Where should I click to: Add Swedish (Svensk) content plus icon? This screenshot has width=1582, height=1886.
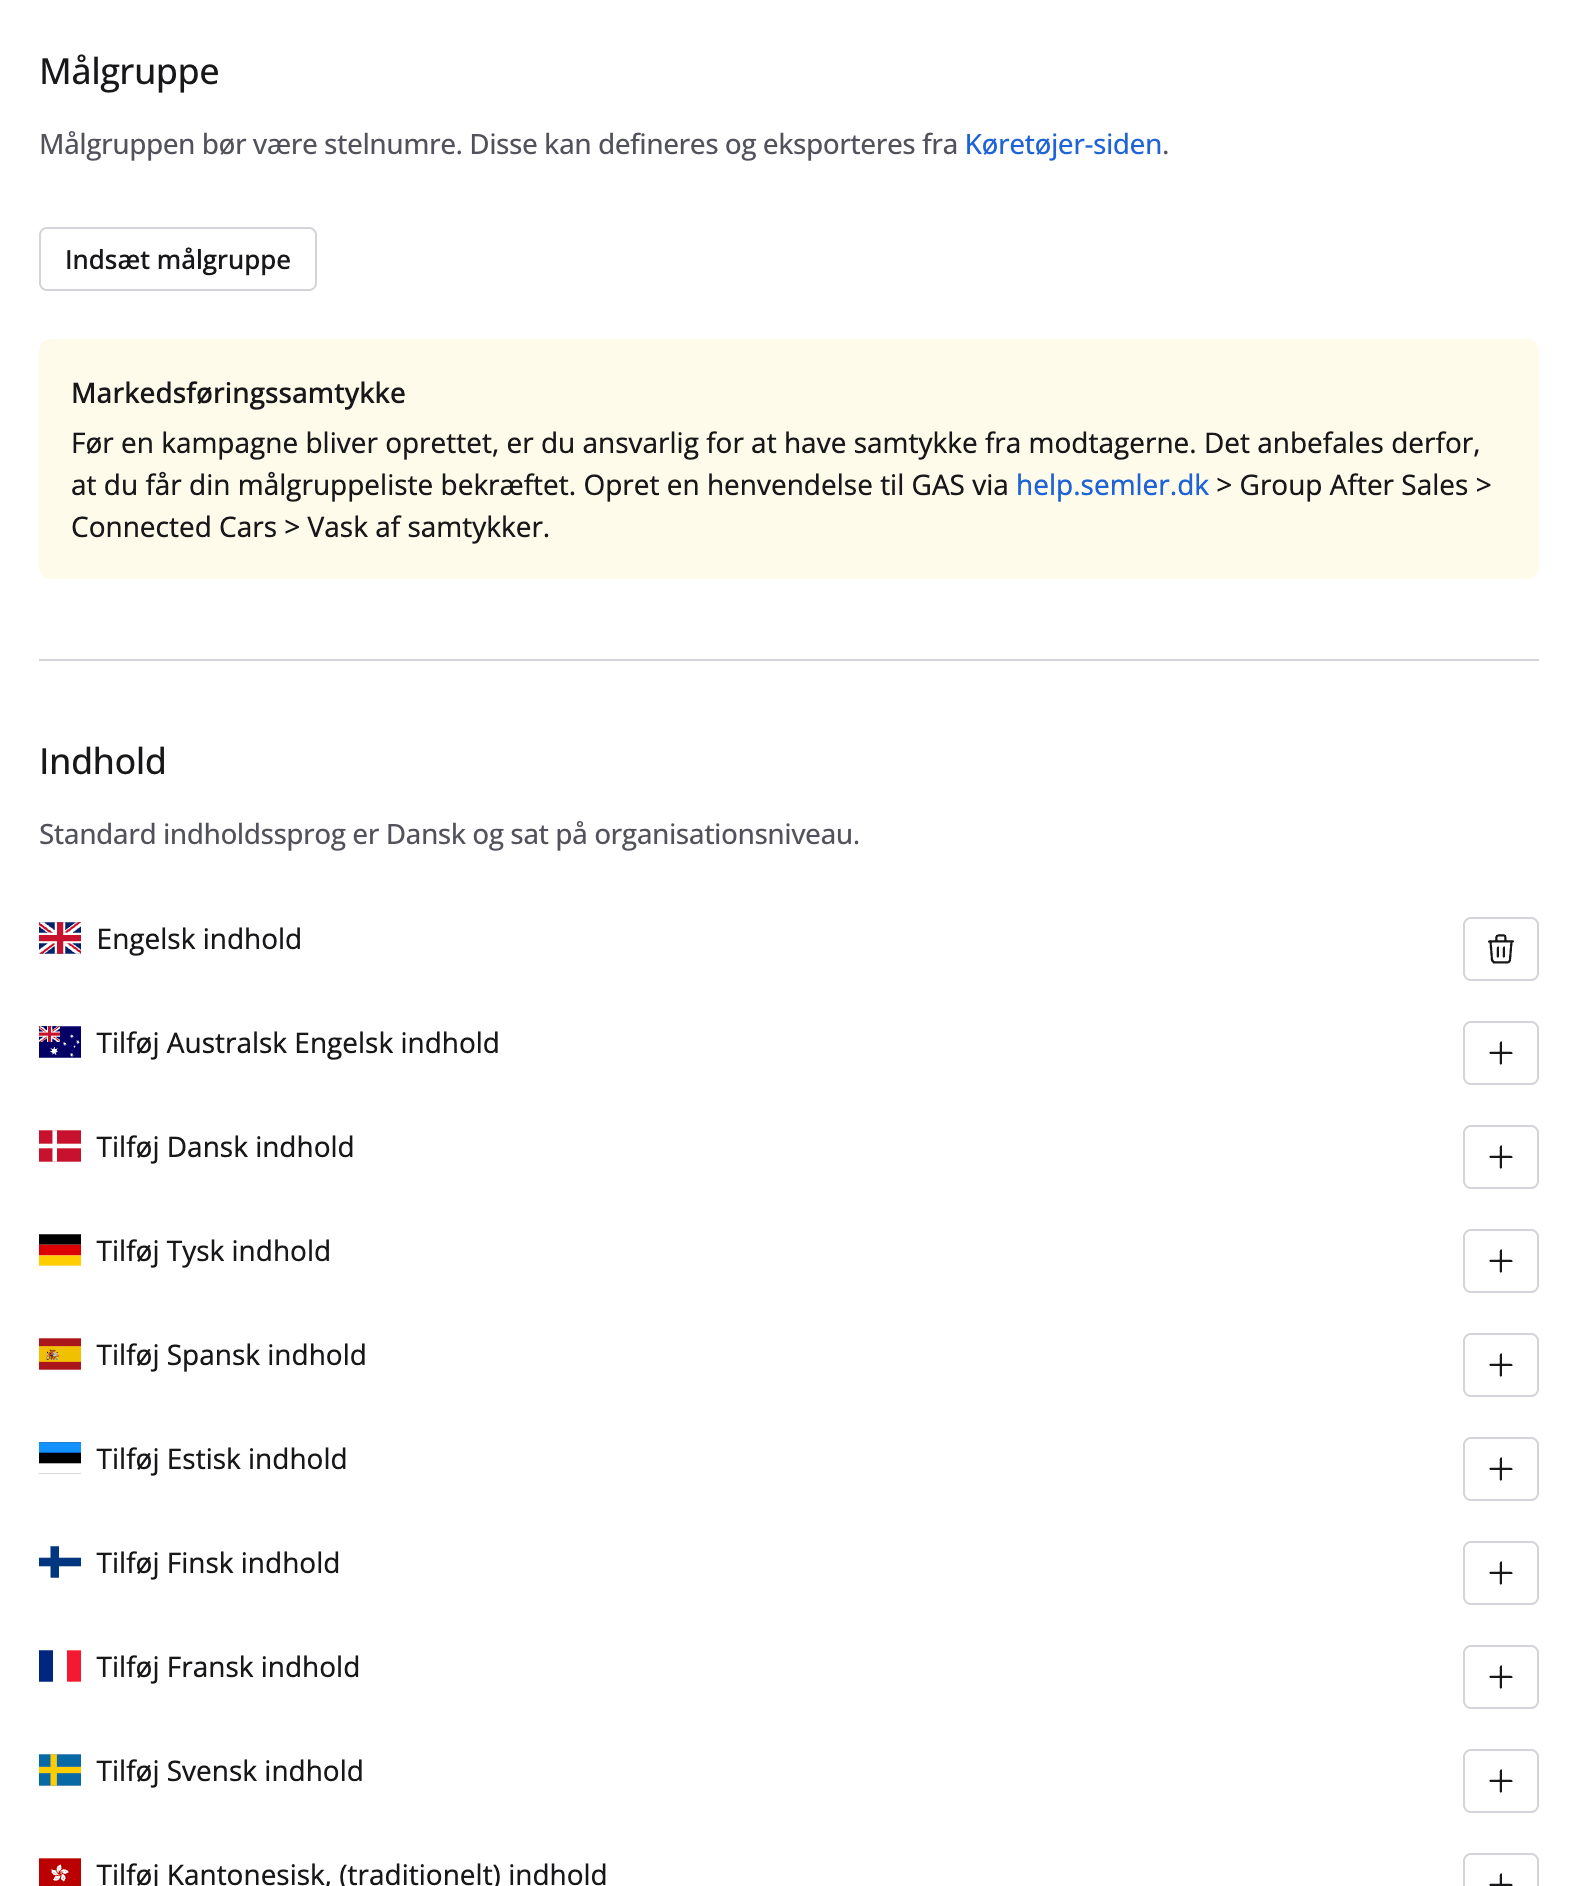1500,1781
